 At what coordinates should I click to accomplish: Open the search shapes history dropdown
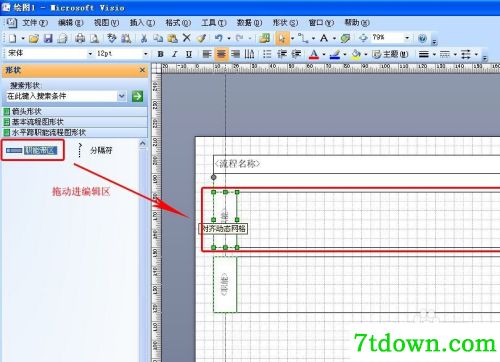[x=122, y=96]
